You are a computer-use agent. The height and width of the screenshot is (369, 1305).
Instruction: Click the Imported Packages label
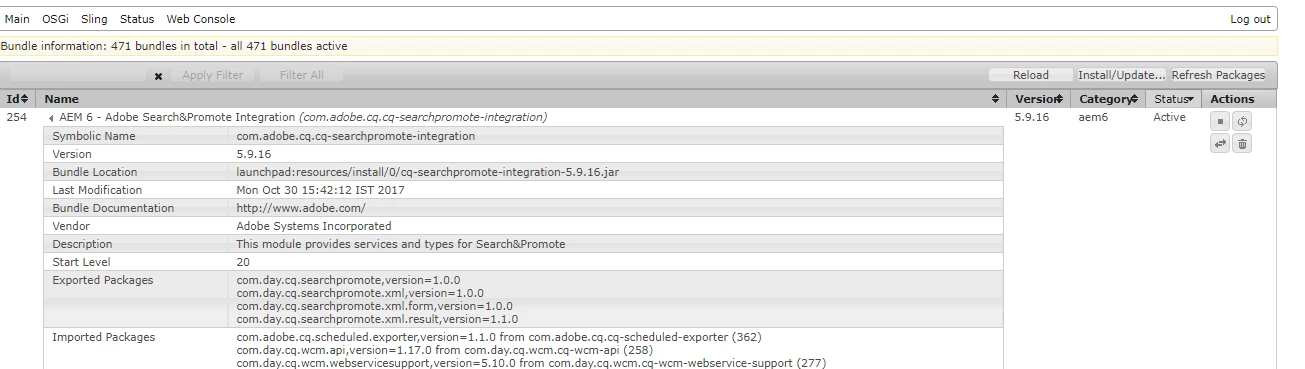pos(103,337)
